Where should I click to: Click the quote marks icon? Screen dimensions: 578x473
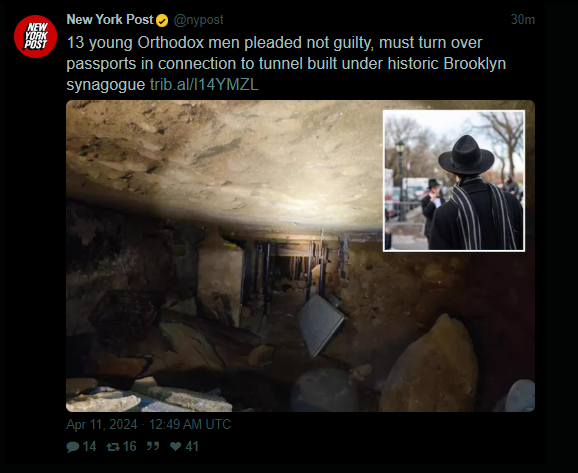[153, 446]
